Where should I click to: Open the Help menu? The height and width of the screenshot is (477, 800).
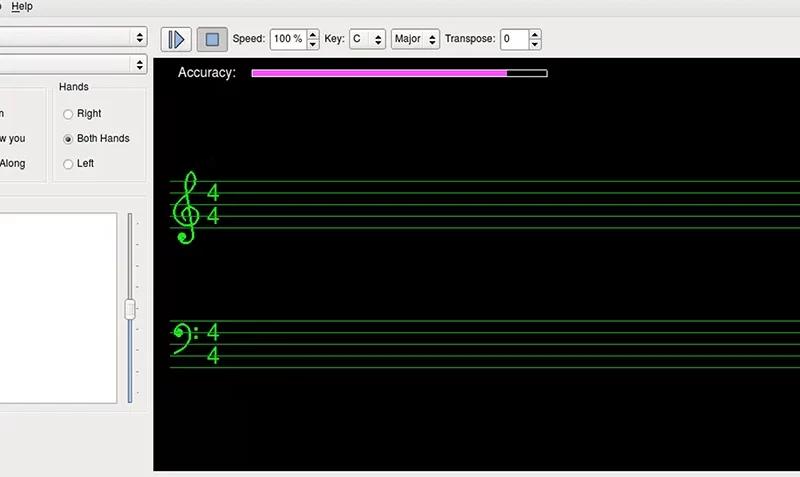point(22,6)
